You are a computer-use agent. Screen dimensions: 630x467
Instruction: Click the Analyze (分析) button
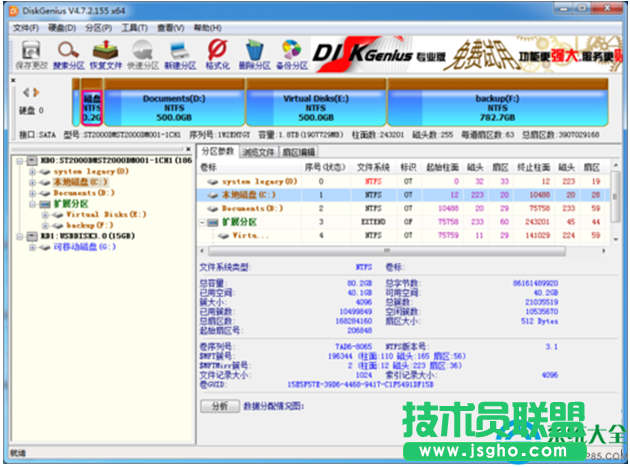pos(220,406)
